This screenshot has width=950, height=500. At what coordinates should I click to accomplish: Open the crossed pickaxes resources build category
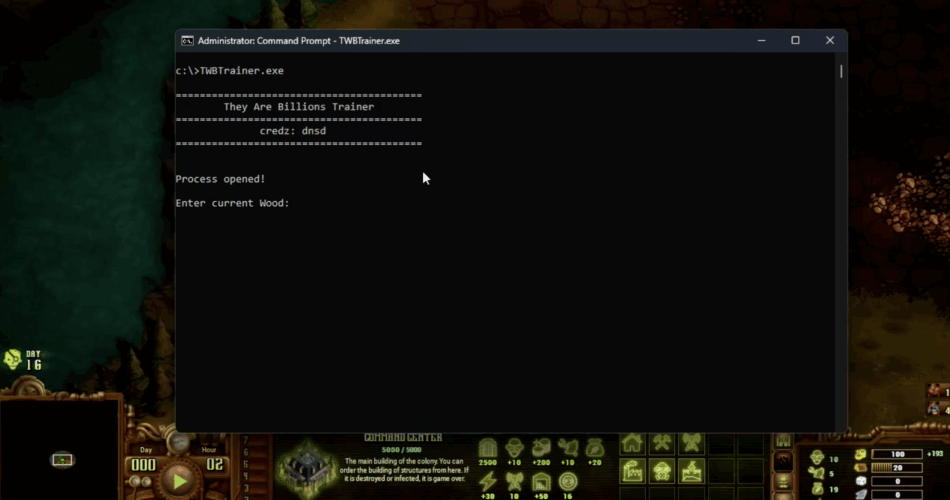point(662,444)
